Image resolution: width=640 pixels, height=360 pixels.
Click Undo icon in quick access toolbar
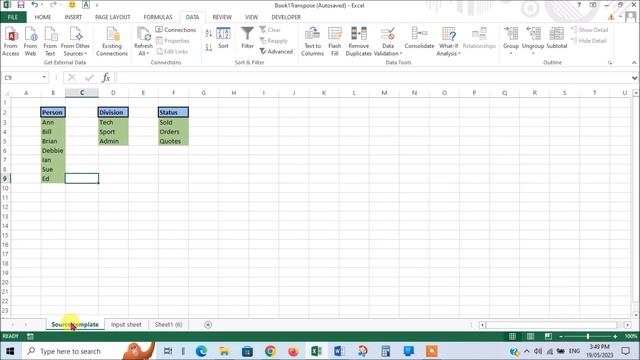35,5
